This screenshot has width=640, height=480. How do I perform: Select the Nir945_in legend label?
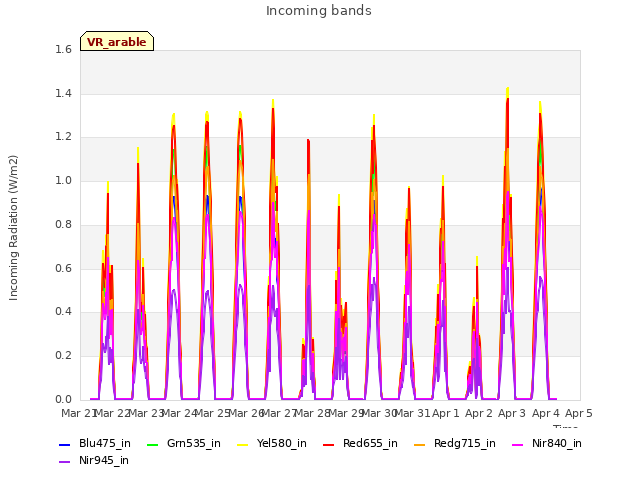point(104,461)
